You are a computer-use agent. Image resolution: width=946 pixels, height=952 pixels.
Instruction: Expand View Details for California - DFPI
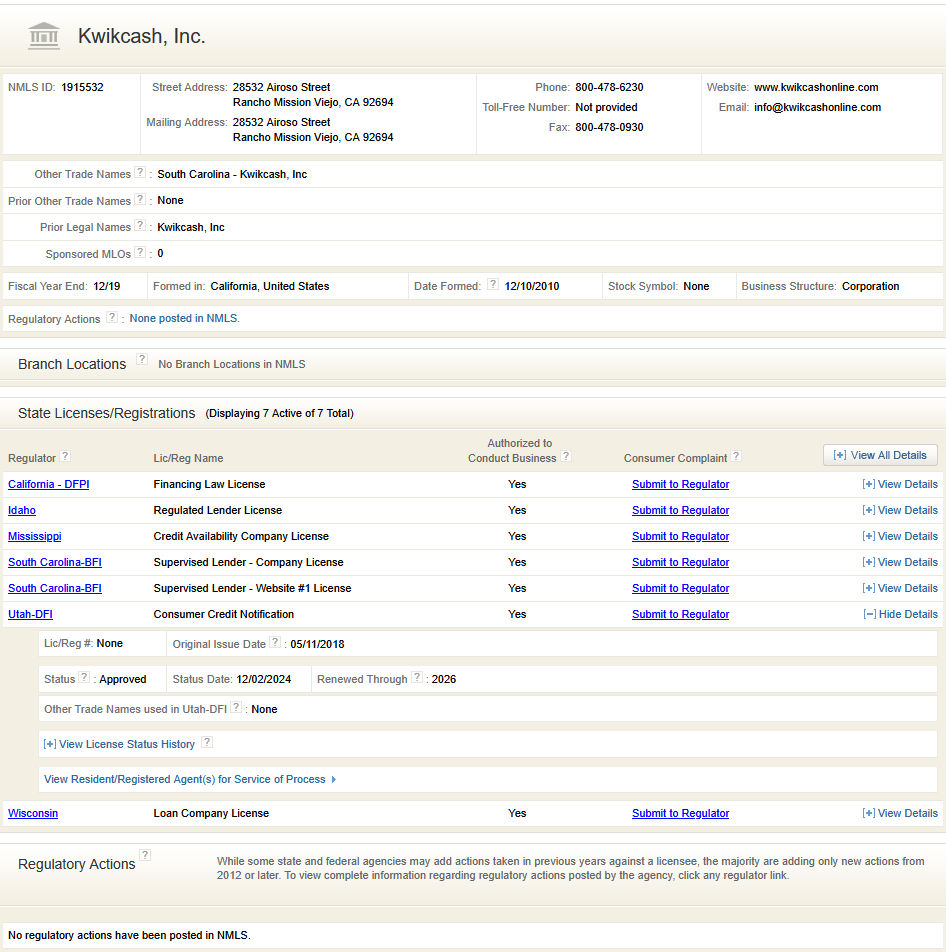click(899, 484)
